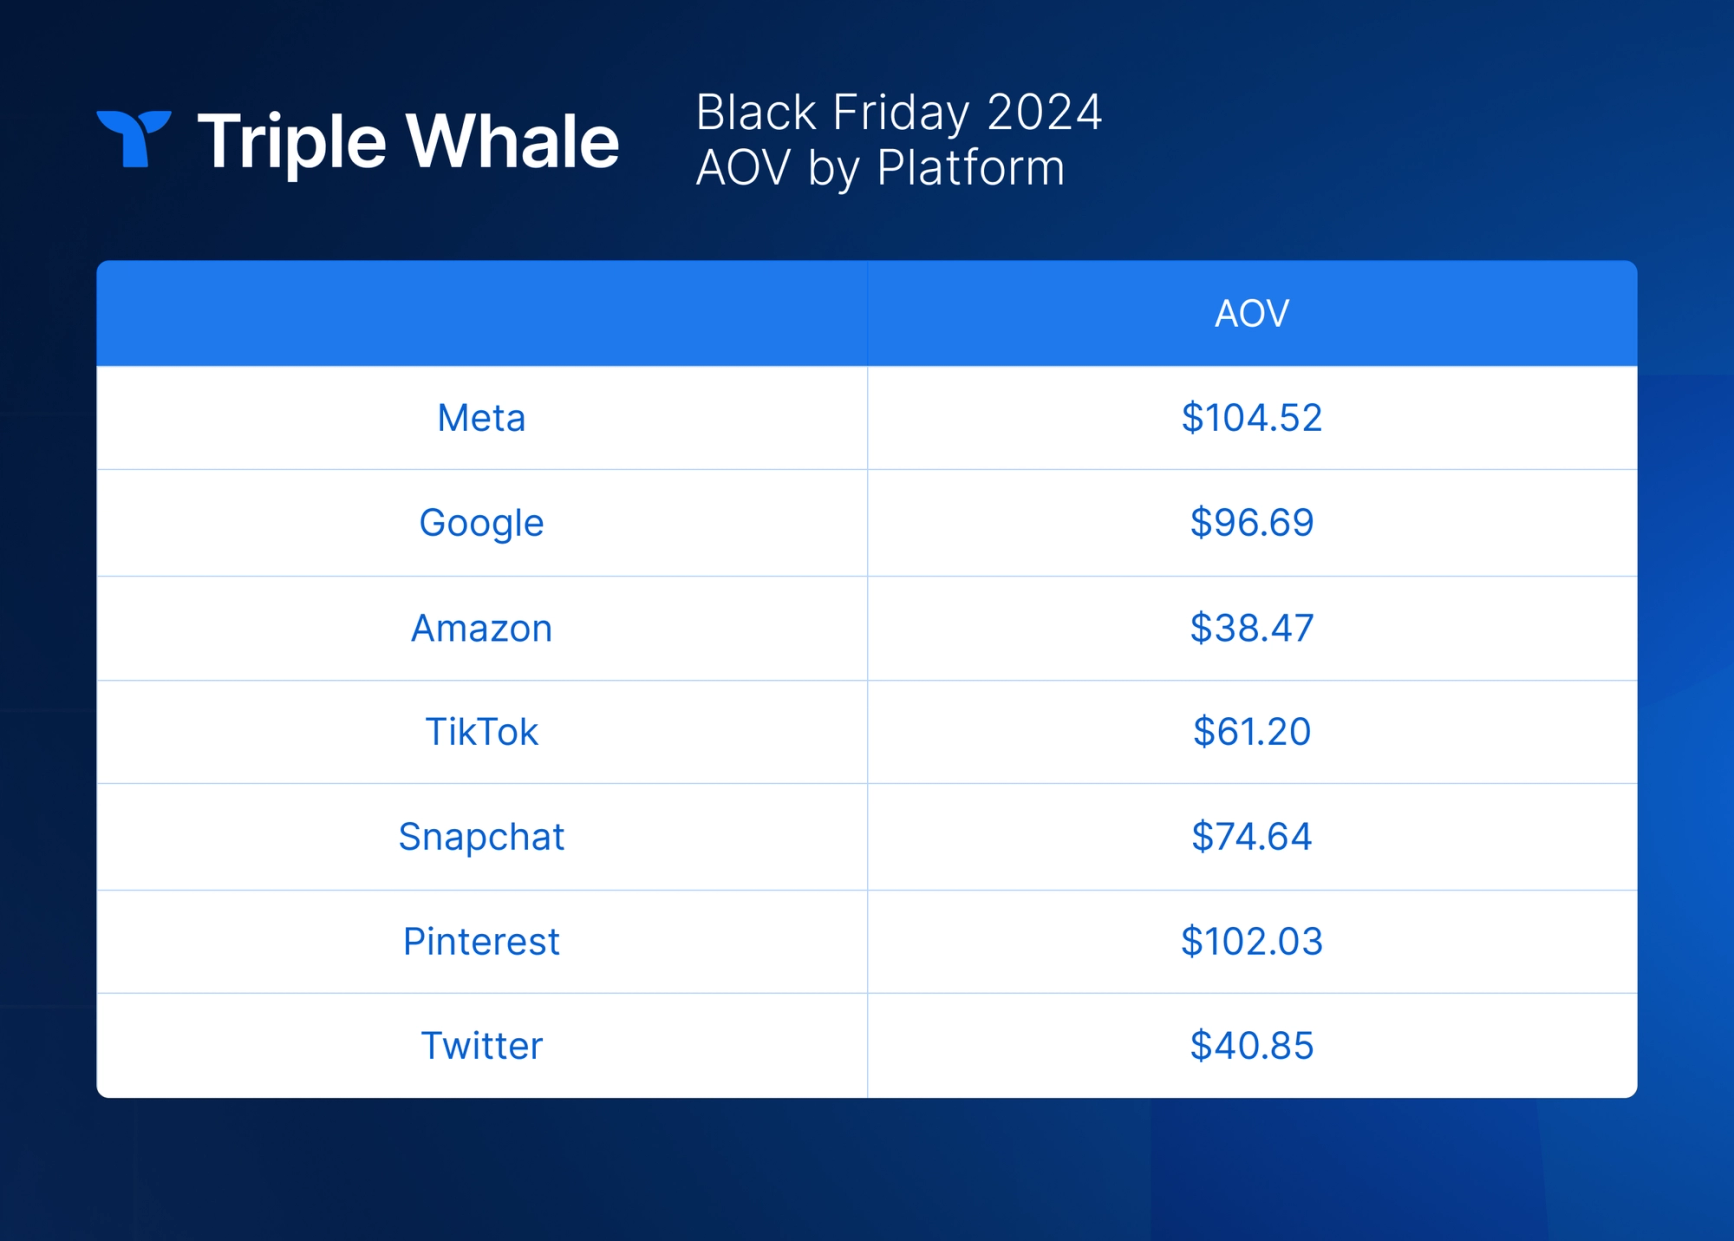Click the AOV by Platform subtitle
1734x1241 pixels.
click(x=880, y=167)
